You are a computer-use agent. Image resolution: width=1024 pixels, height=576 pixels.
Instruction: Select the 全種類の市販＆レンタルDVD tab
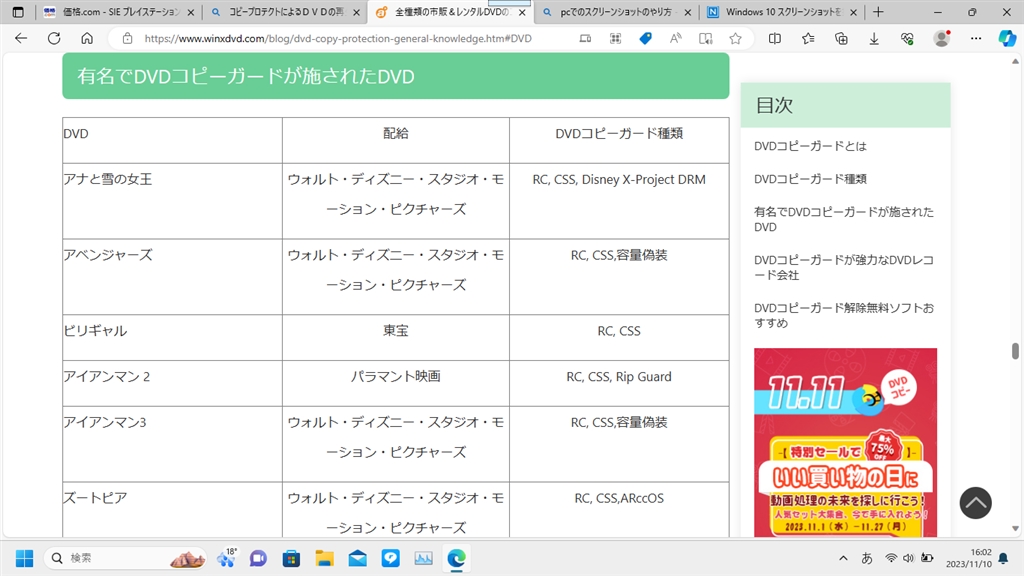tap(451, 12)
